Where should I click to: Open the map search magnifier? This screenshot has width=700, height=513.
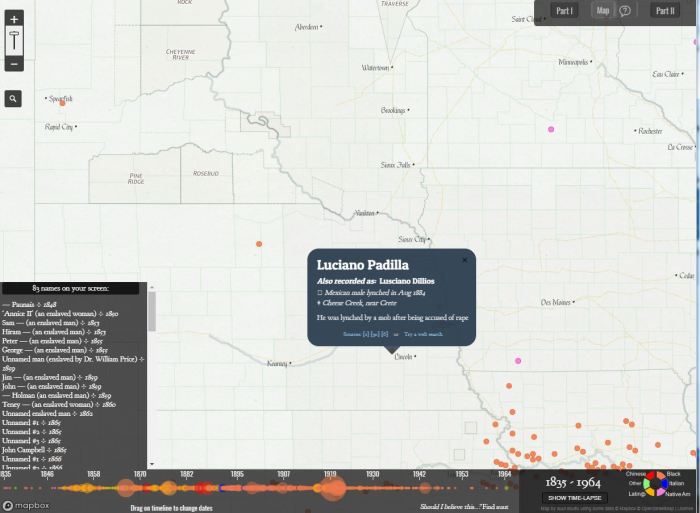13,99
